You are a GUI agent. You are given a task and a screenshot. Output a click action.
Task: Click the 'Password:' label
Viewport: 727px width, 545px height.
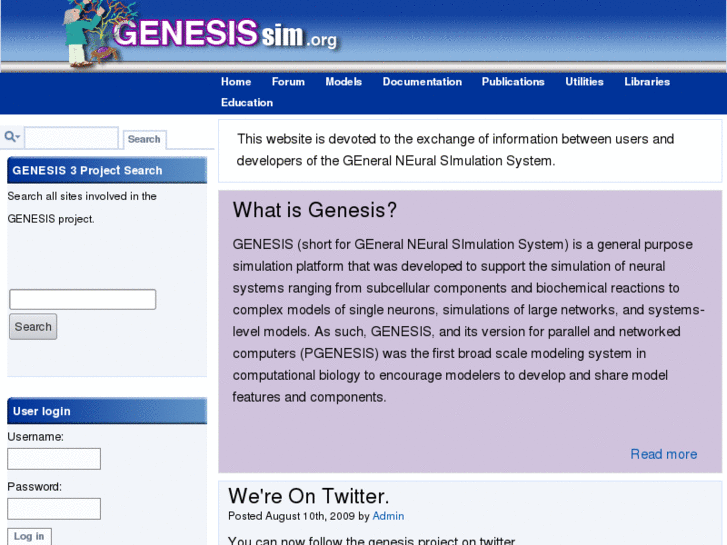(x=35, y=487)
